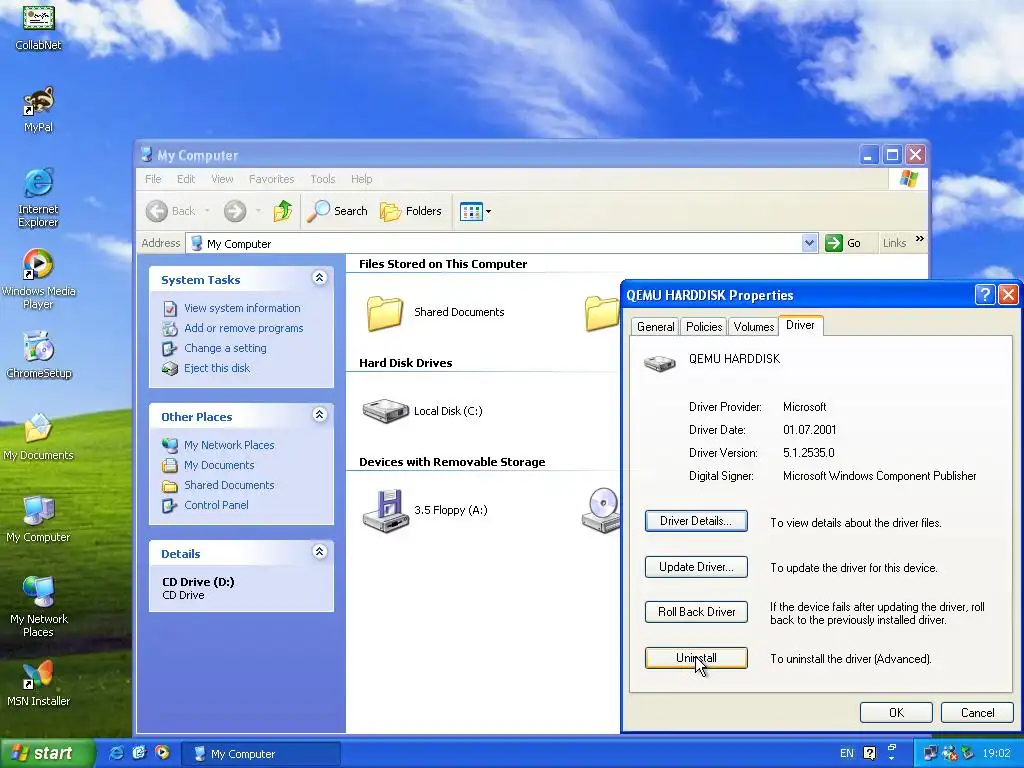The image size is (1024, 768).
Task: Select the partially hidden CD drive icon
Action: click(601, 509)
